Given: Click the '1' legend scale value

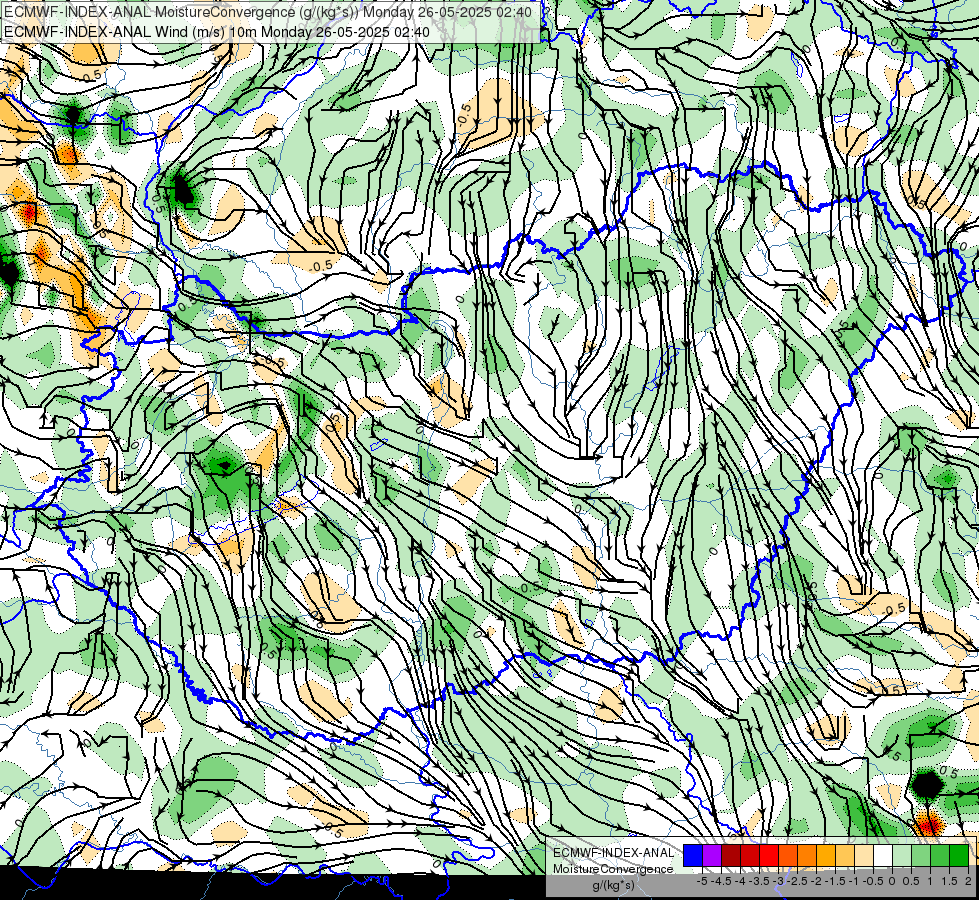Looking at the screenshot, I should tap(930, 881).
